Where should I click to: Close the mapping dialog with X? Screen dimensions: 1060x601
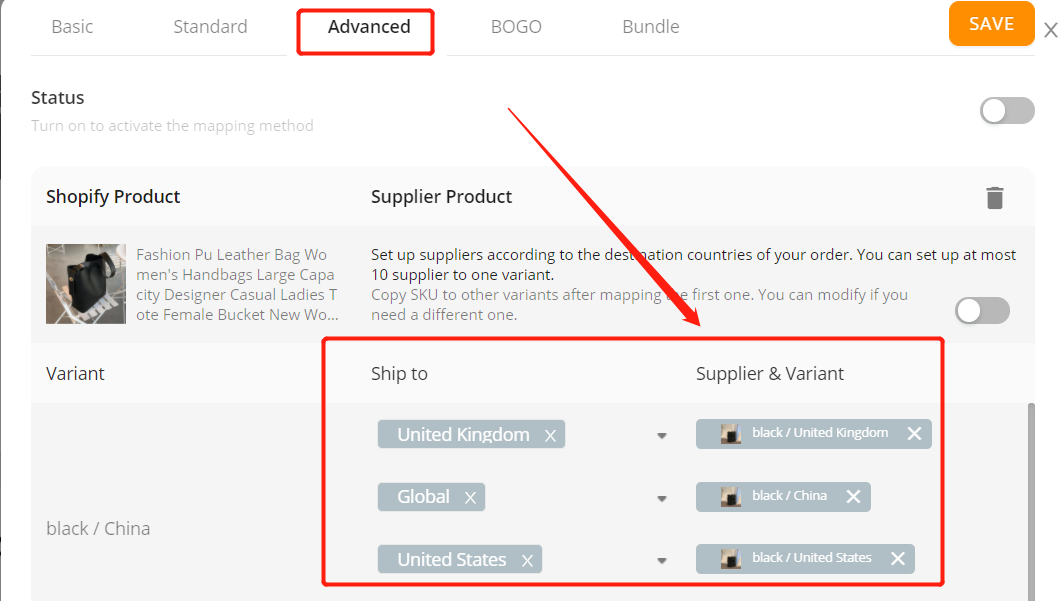pyautogui.click(x=1050, y=30)
